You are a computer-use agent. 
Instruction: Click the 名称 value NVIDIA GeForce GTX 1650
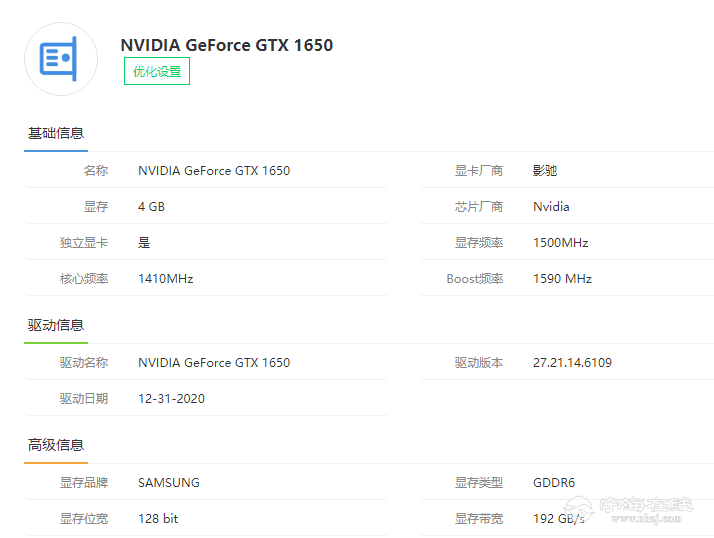pos(214,171)
